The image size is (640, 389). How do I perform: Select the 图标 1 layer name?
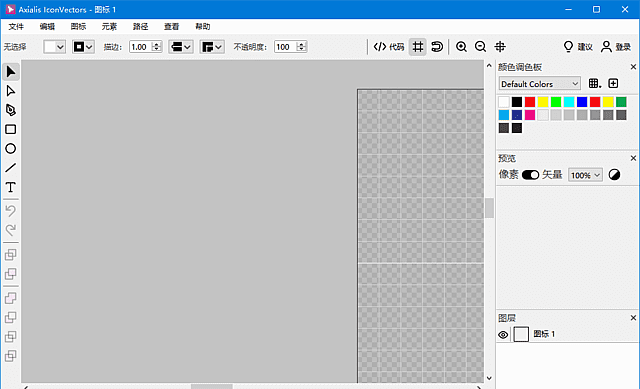[544, 334]
